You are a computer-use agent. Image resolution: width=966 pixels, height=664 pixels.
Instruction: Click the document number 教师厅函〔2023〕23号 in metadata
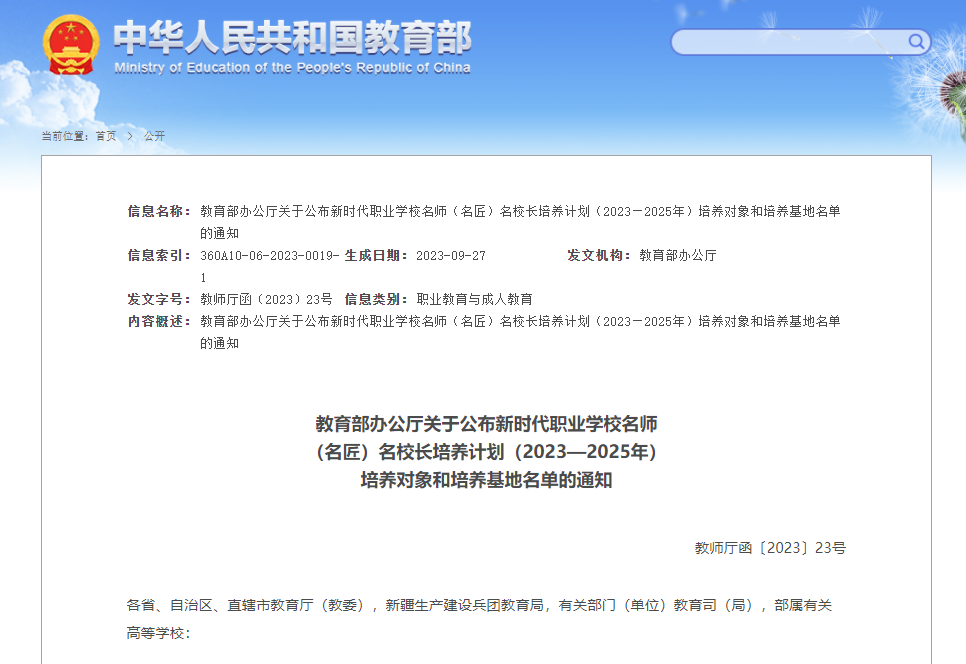[x=266, y=300]
